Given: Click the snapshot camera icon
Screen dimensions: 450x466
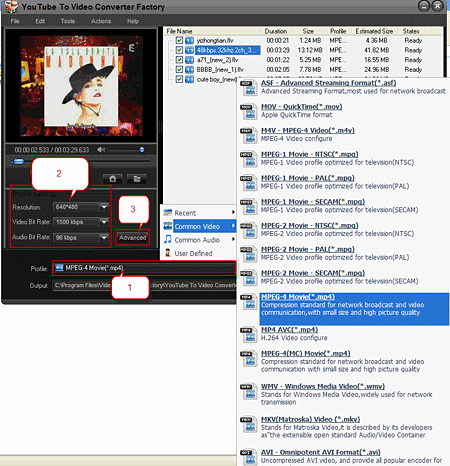Looking at the screenshot, I should pyautogui.click(x=113, y=179).
